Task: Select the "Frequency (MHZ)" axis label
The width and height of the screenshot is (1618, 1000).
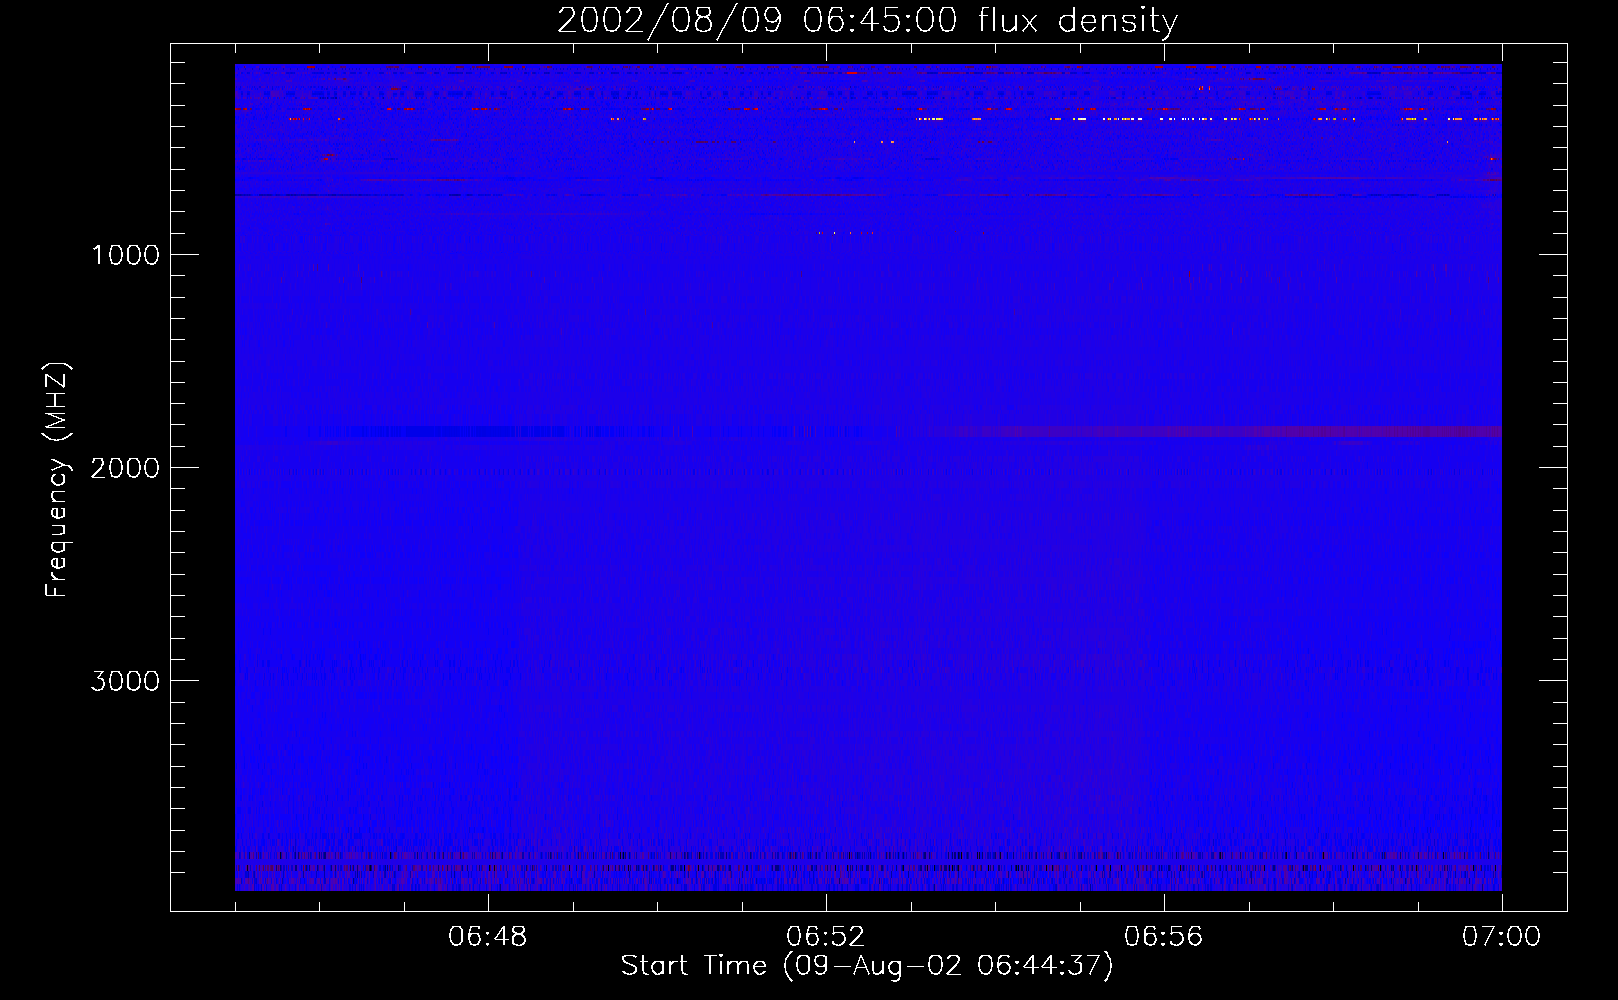Action: coord(57,480)
